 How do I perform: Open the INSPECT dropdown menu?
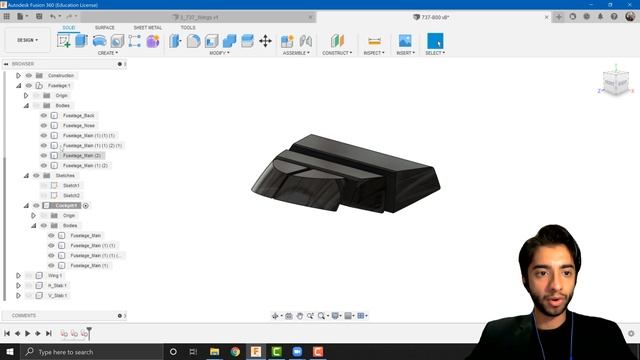click(x=374, y=53)
